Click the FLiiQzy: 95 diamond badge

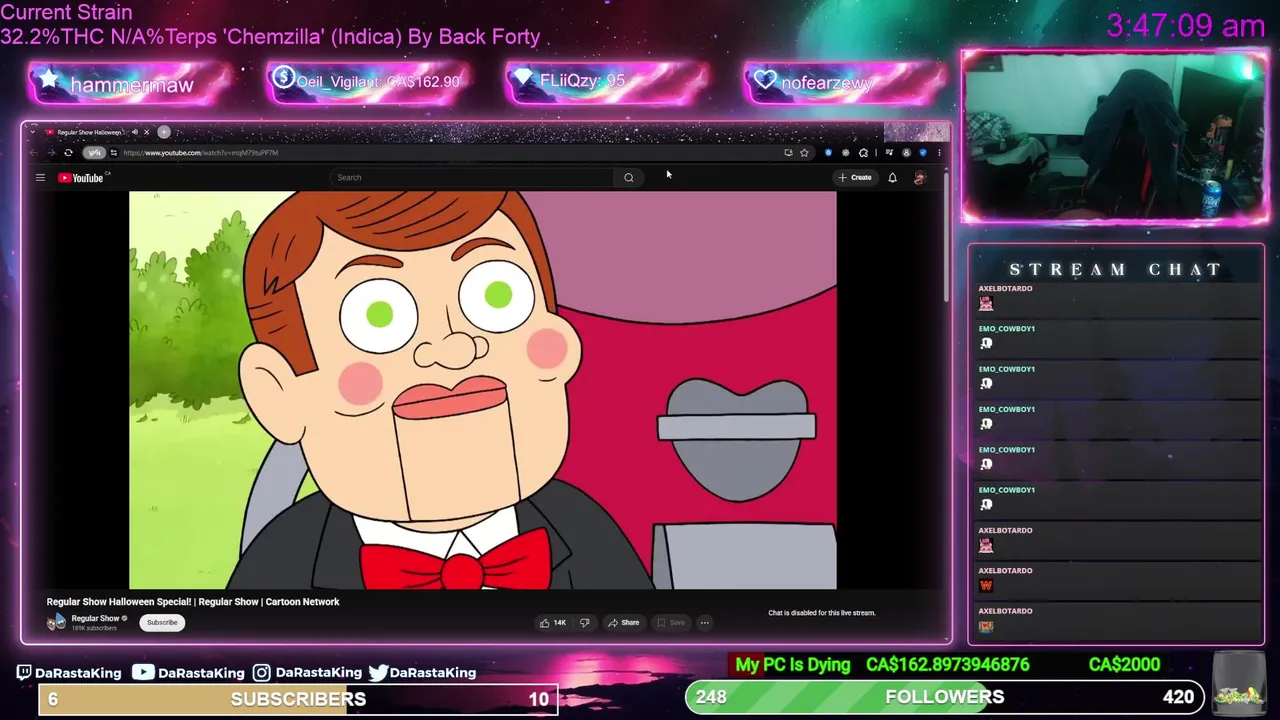click(x=607, y=81)
